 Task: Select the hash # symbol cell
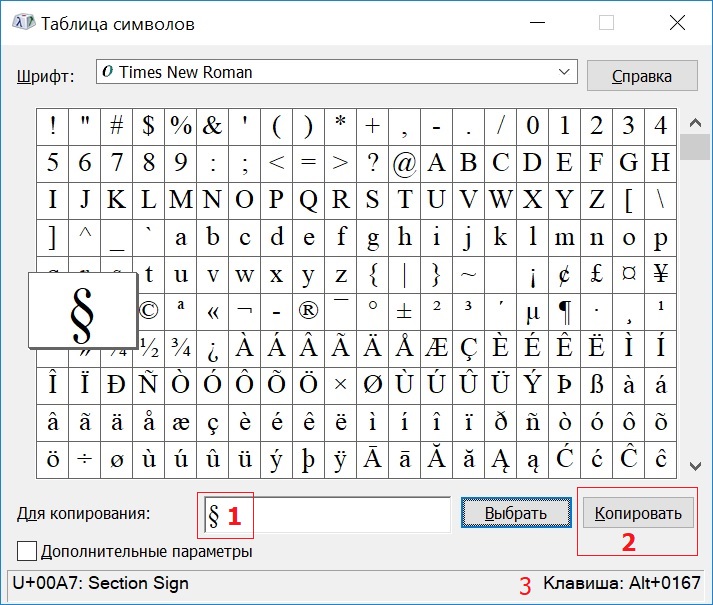(x=116, y=126)
